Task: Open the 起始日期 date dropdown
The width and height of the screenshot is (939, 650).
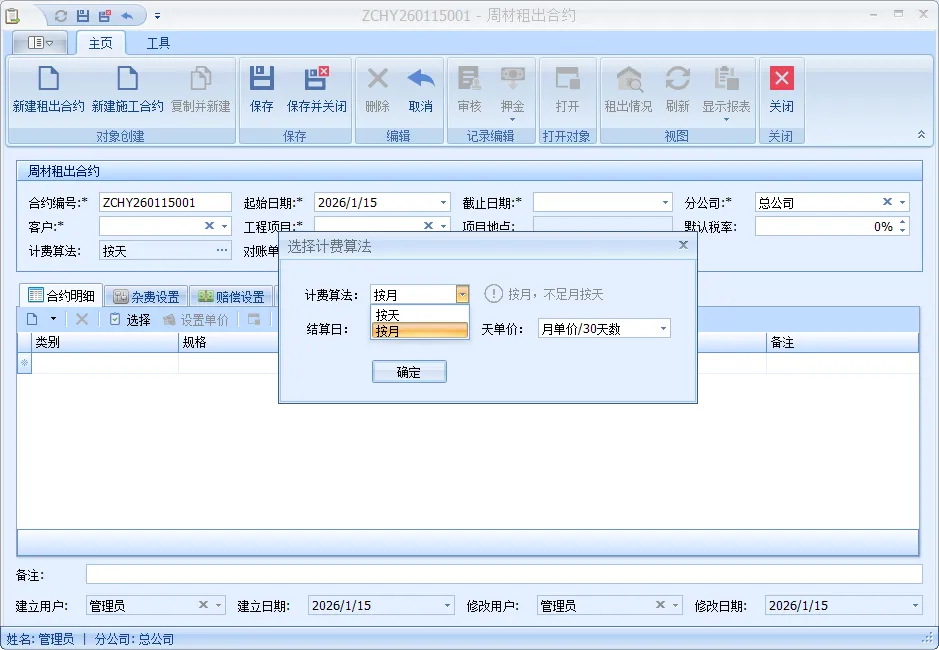Action: 443,202
